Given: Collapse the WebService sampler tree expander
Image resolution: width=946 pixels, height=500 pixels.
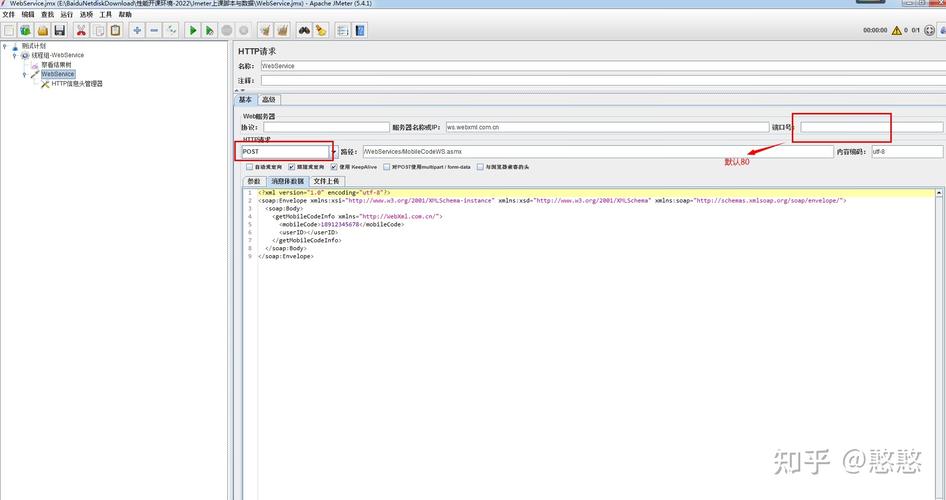Looking at the screenshot, I should click(24, 74).
